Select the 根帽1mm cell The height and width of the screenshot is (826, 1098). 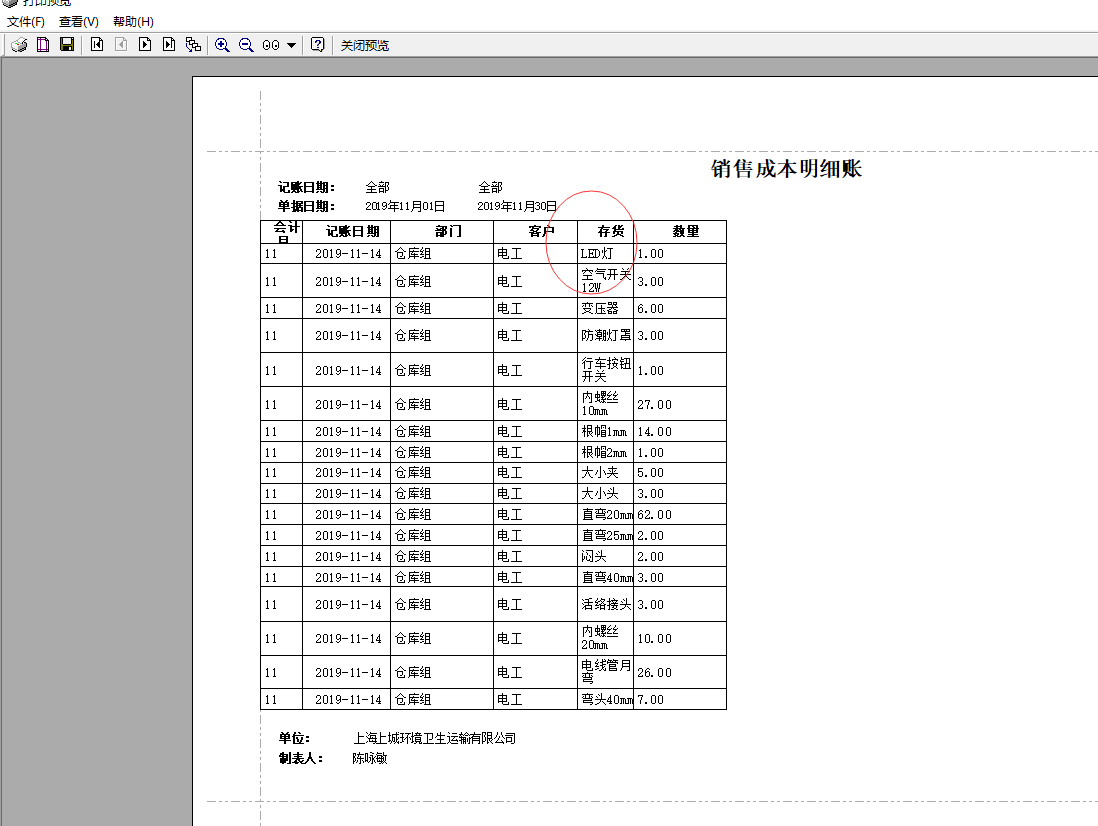pyautogui.click(x=605, y=431)
